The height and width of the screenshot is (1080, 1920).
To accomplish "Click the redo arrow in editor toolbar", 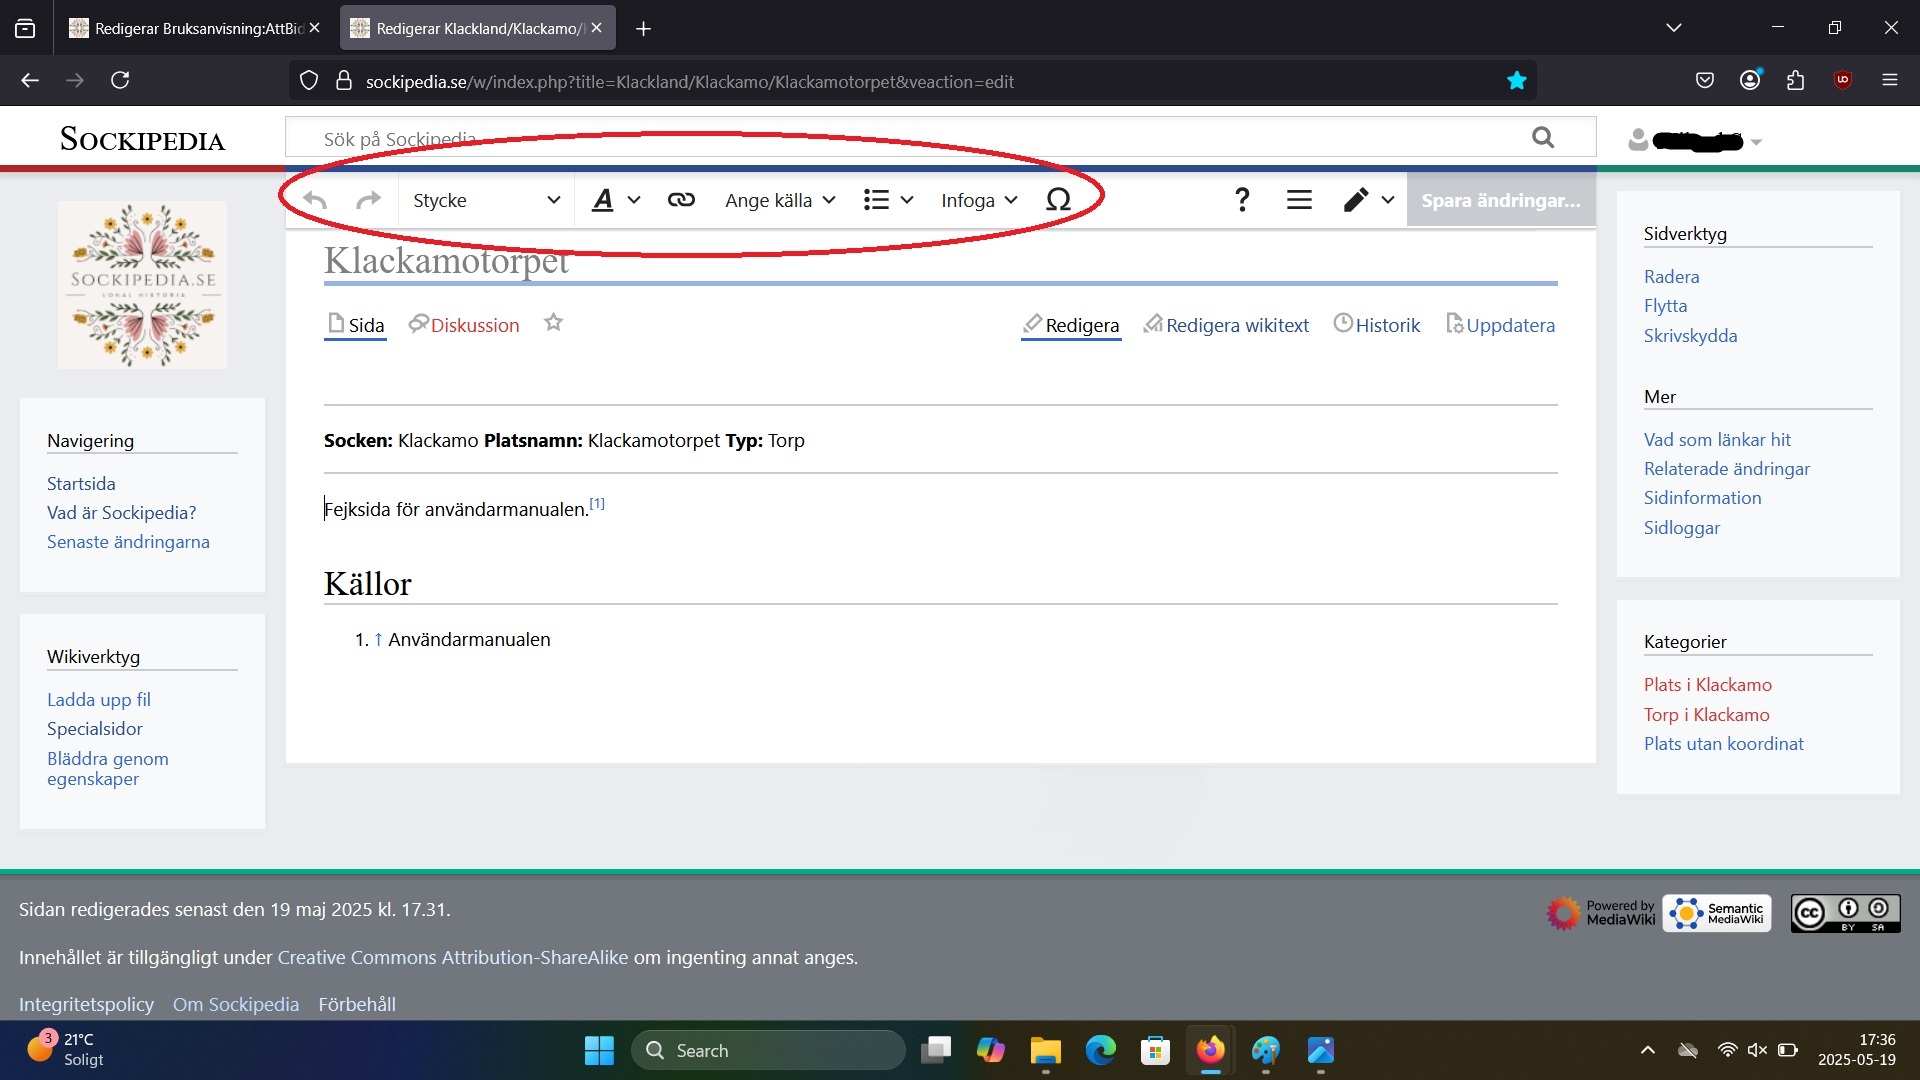I will click(x=369, y=201).
